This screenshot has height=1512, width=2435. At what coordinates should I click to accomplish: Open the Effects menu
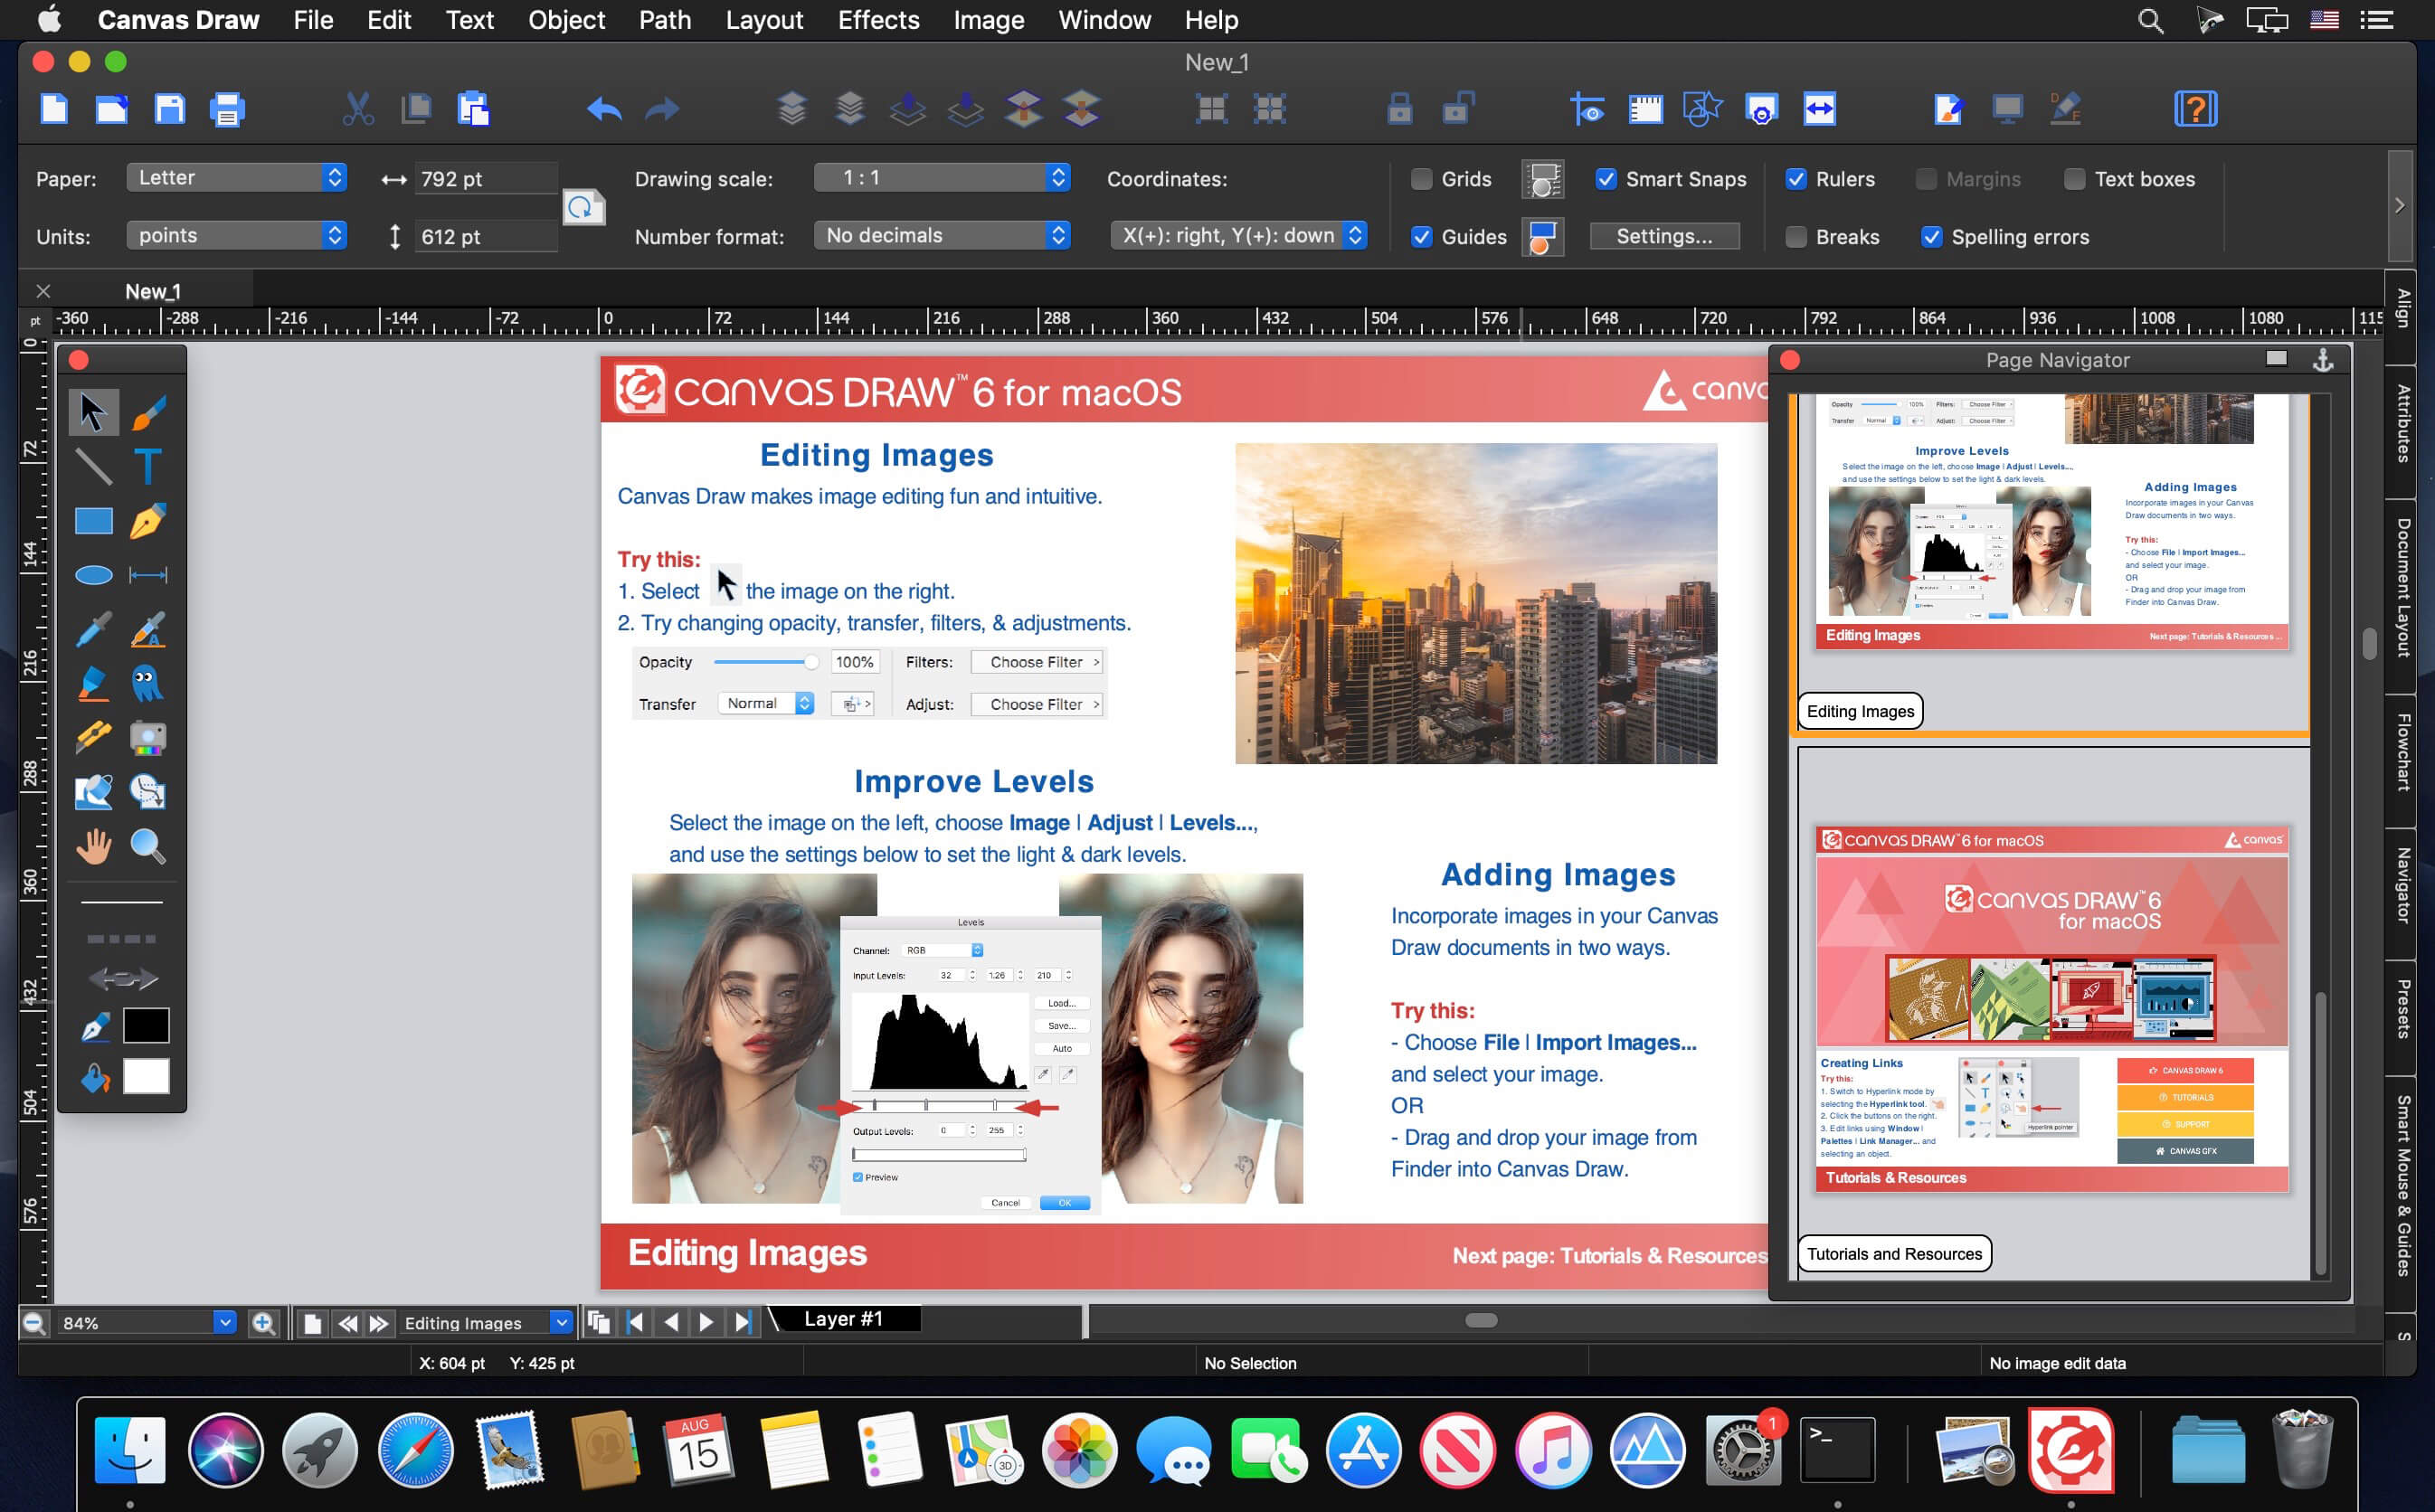click(878, 20)
